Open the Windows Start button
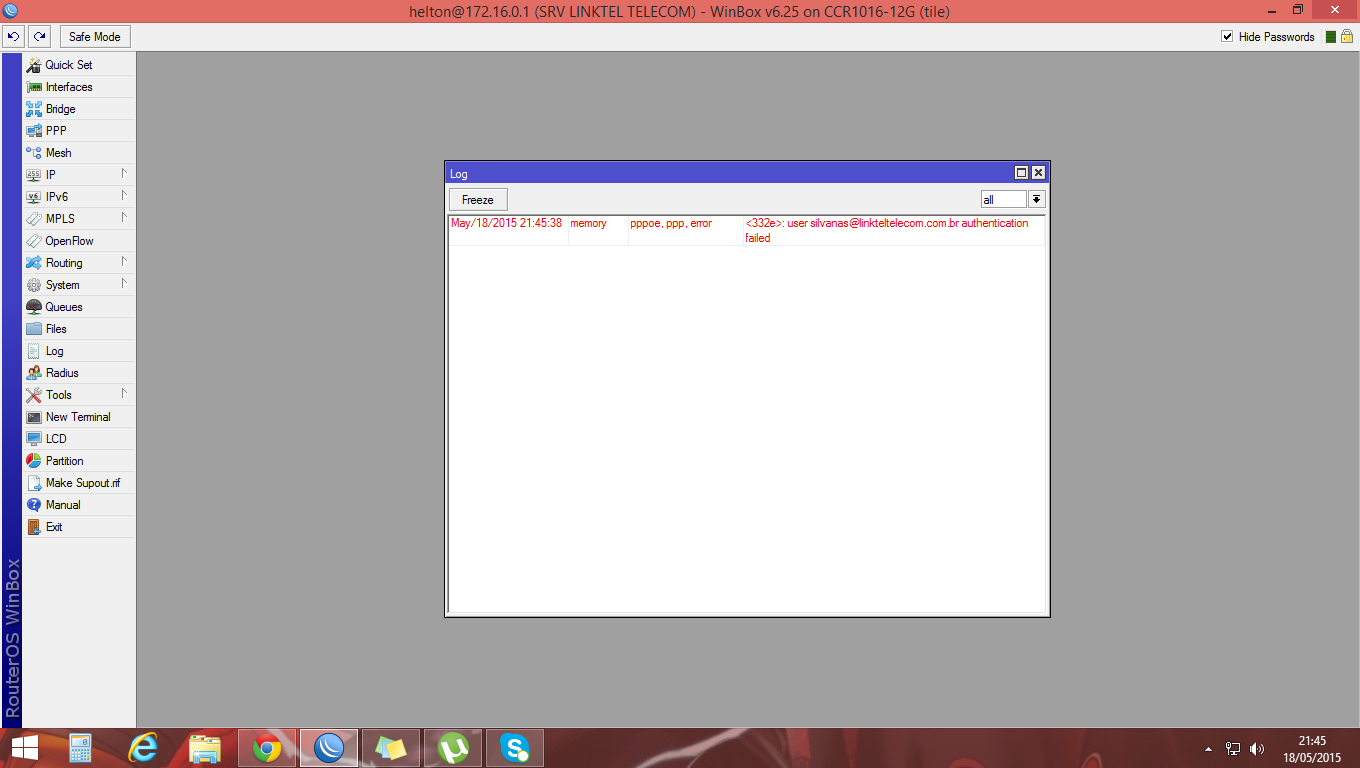1360x768 pixels. pyautogui.click(x=24, y=748)
